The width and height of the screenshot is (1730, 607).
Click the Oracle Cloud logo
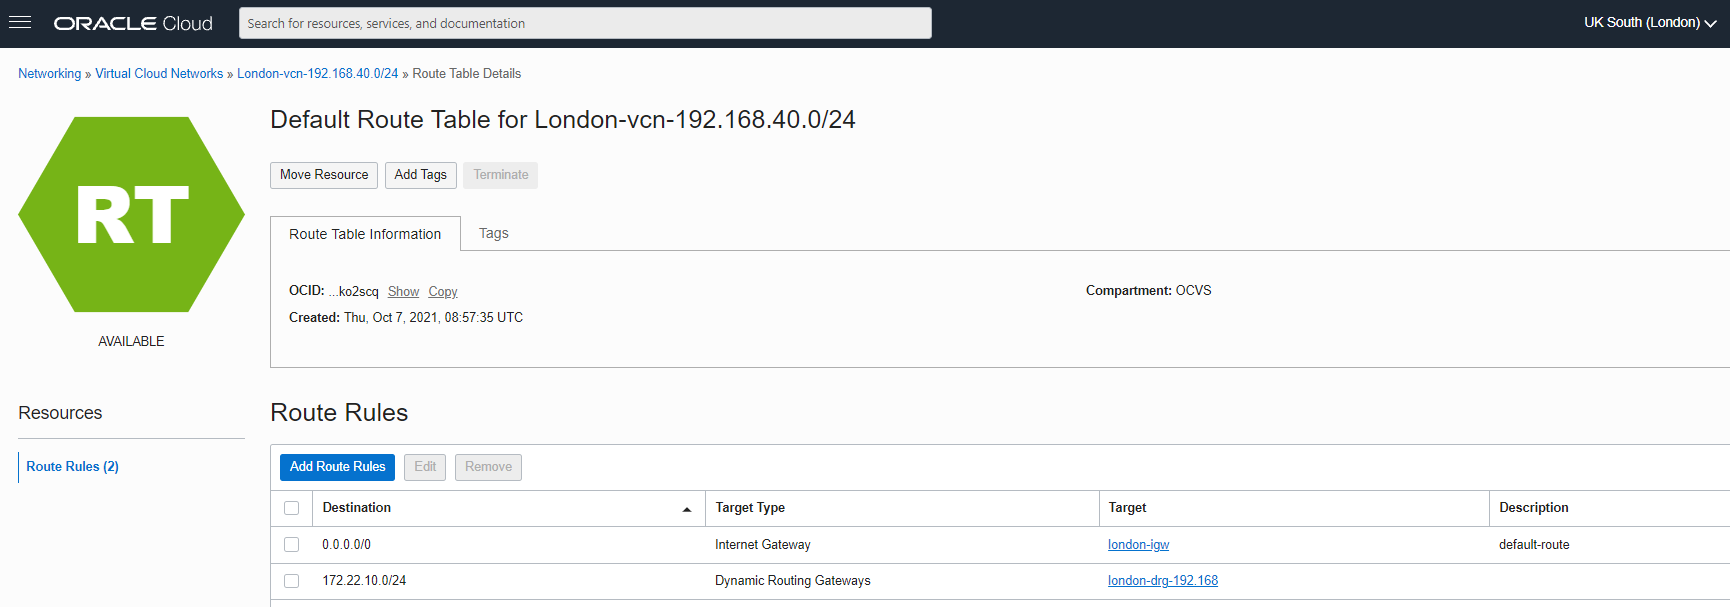[x=133, y=23]
